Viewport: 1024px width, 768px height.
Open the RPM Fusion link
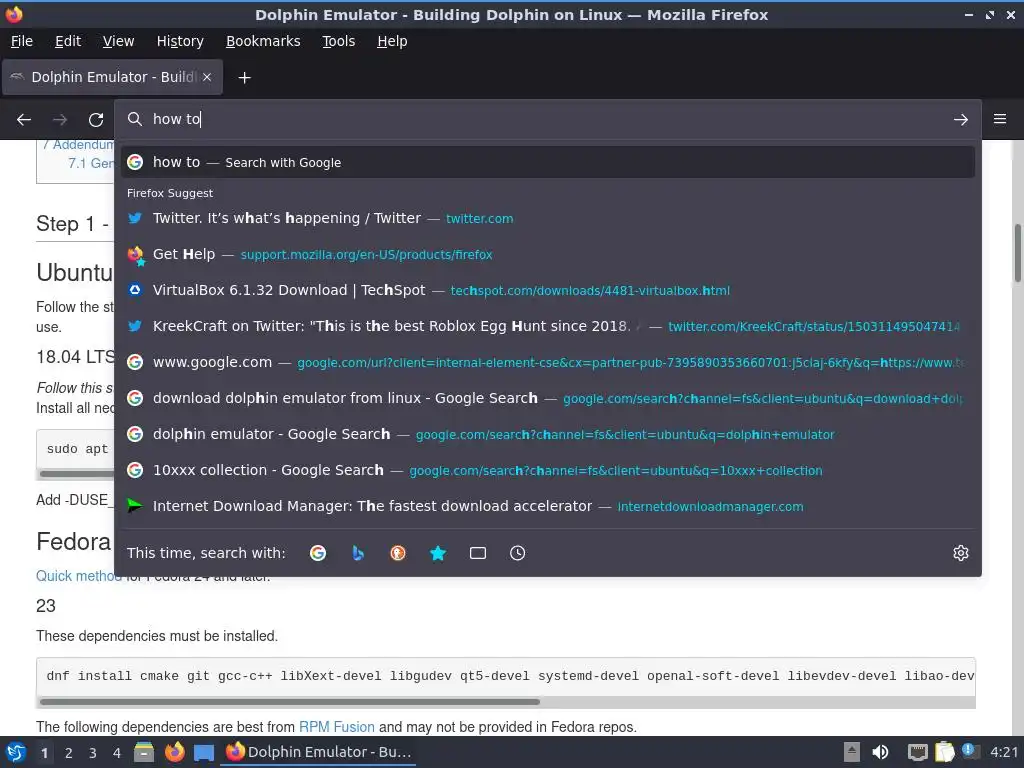pyautogui.click(x=336, y=727)
